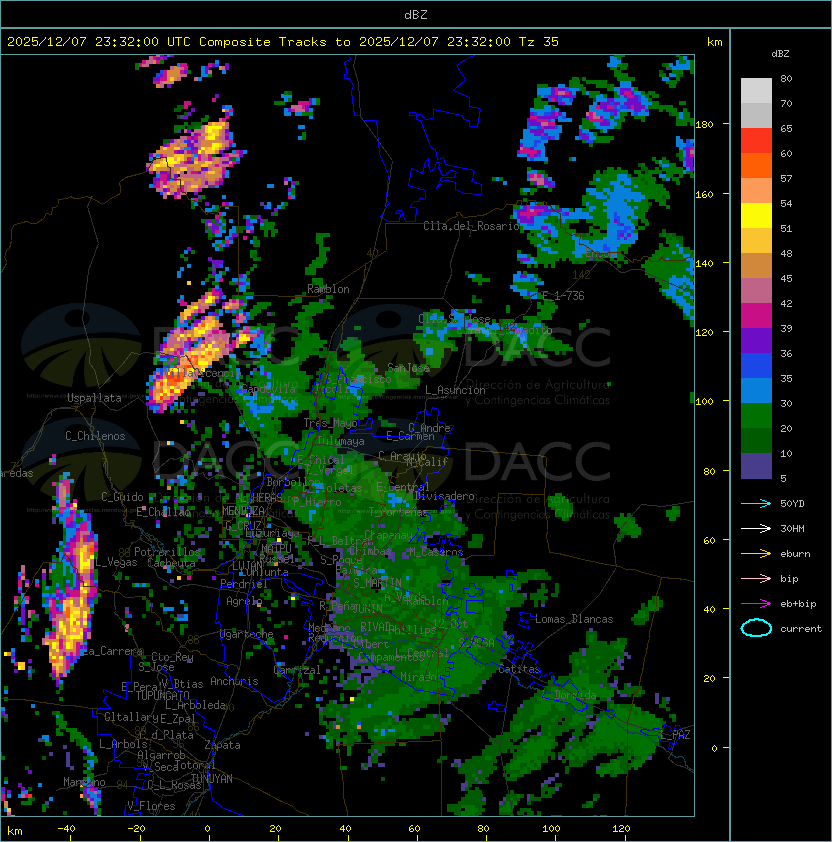
Task: Select the purple 36–39 dBZ swatch
Action: pos(756,341)
